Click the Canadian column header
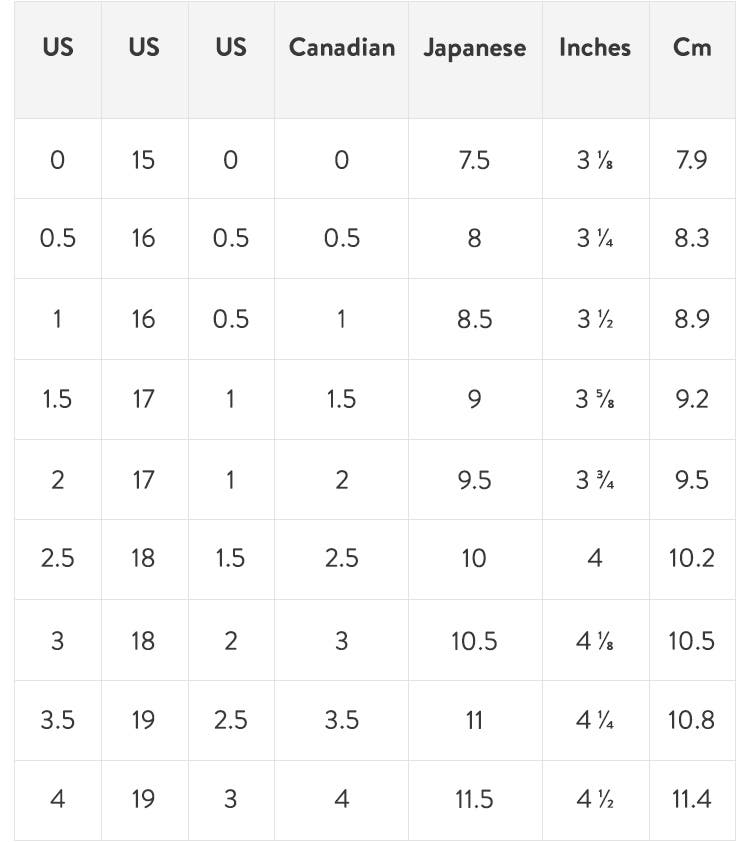This screenshot has height=842, width=750. (x=341, y=47)
